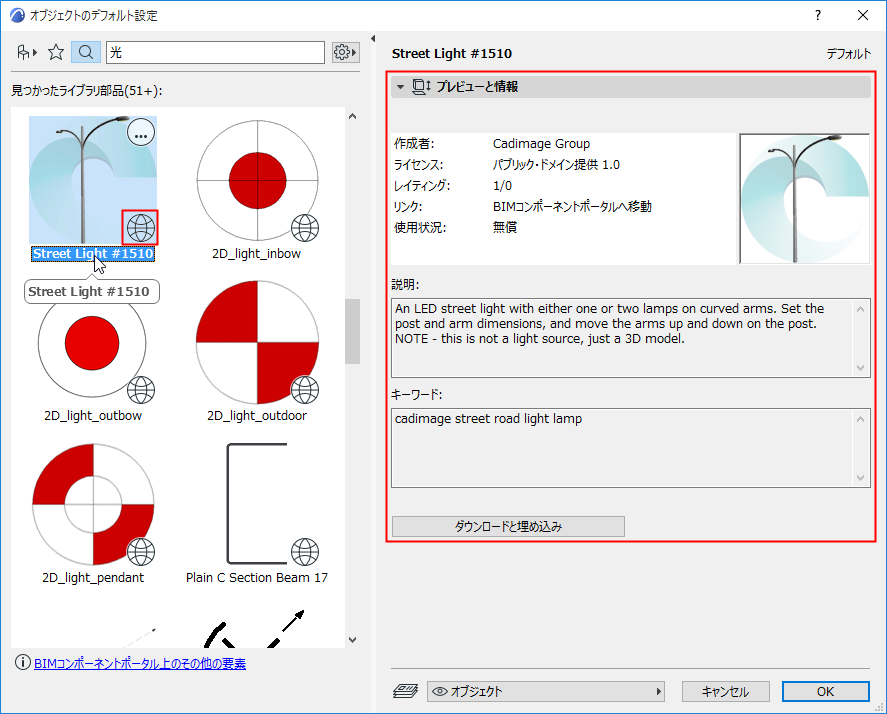Click the layer icon next to オブジェクト
887x714 pixels.
(406, 691)
